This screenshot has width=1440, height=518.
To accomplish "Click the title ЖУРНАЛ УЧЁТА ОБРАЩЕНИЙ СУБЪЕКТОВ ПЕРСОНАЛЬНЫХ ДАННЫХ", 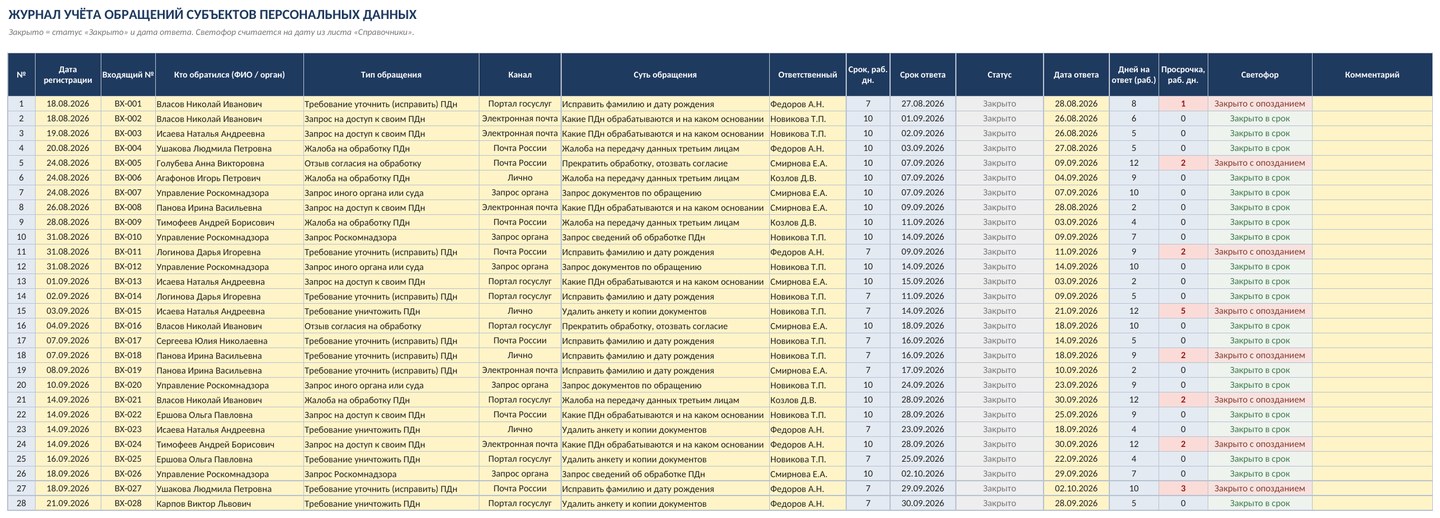I will pos(213,15).
